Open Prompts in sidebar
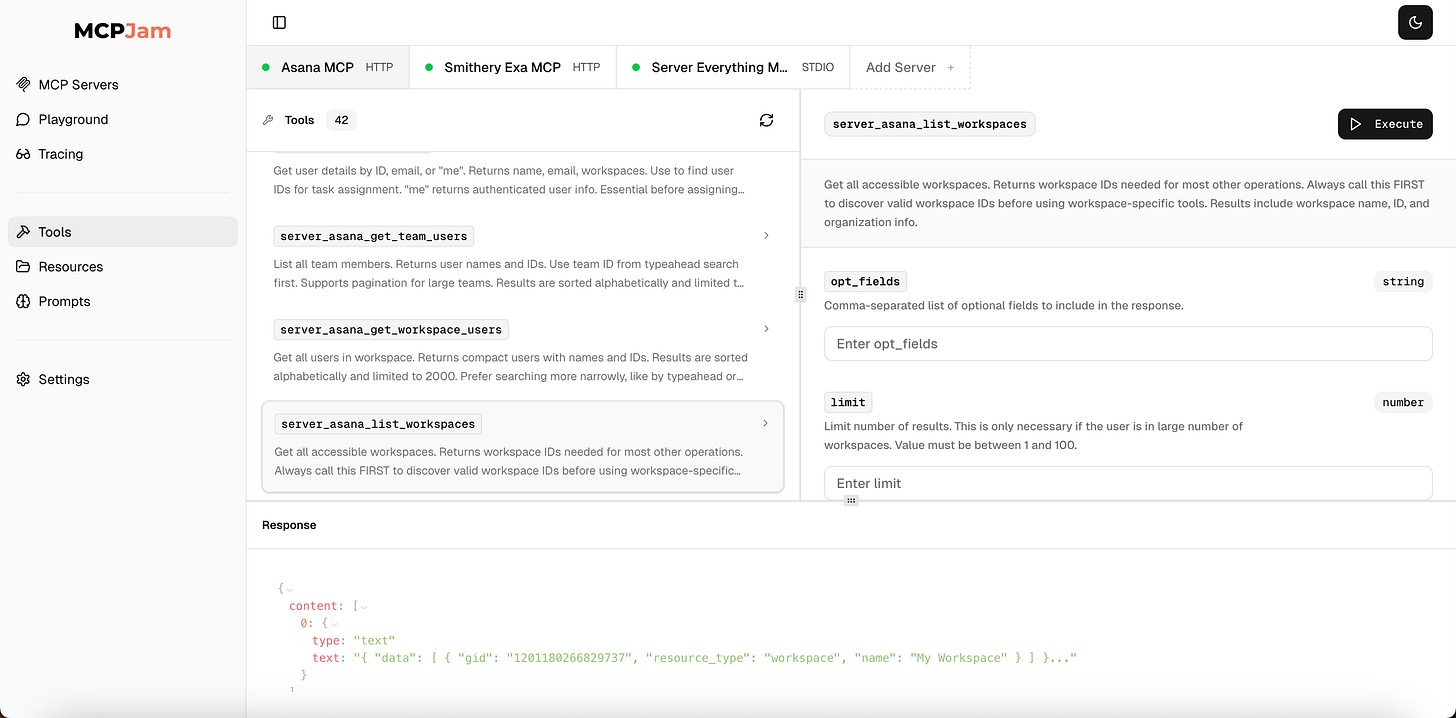Image resolution: width=1456 pixels, height=718 pixels. (x=123, y=301)
